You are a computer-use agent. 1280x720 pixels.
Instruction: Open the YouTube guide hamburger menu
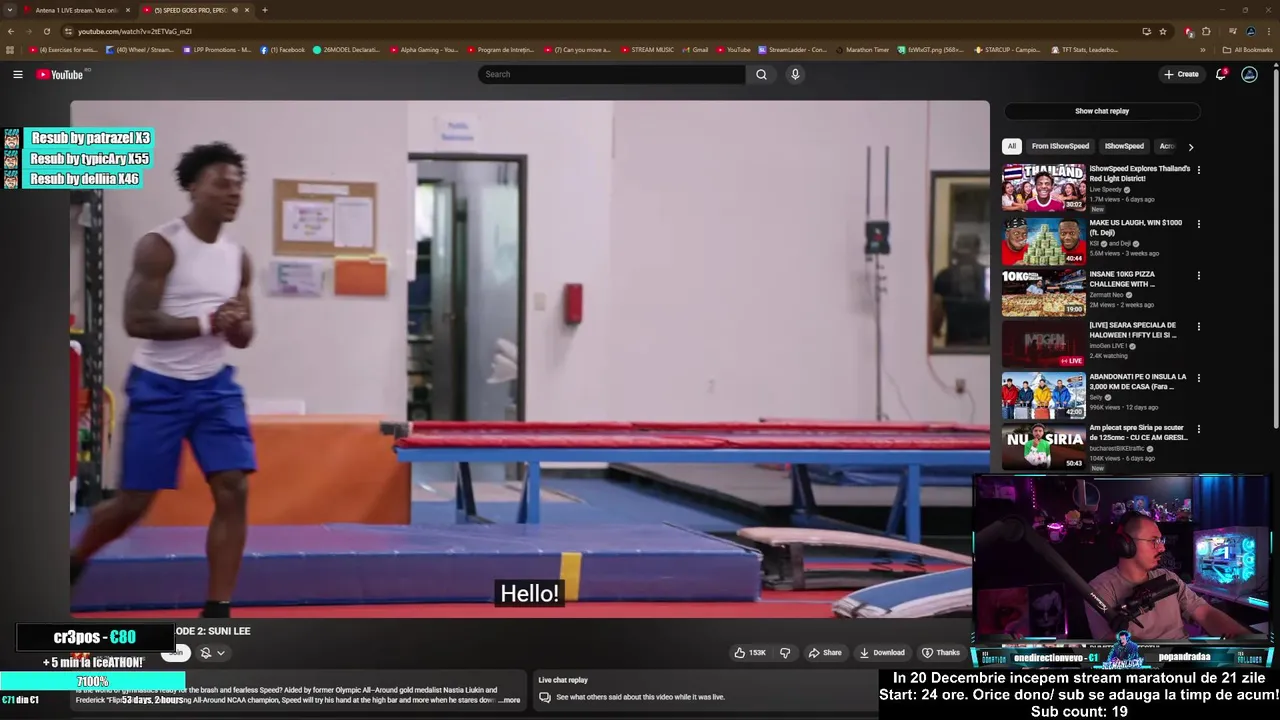tap(17, 74)
